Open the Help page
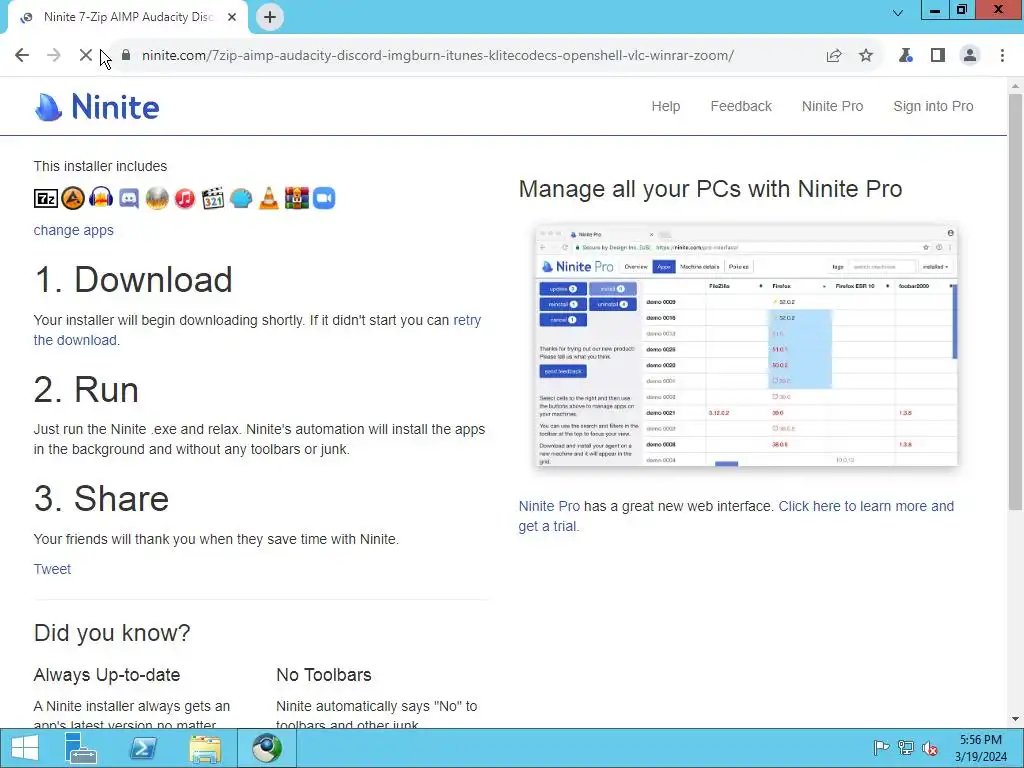The height and width of the screenshot is (768, 1024). (665, 106)
